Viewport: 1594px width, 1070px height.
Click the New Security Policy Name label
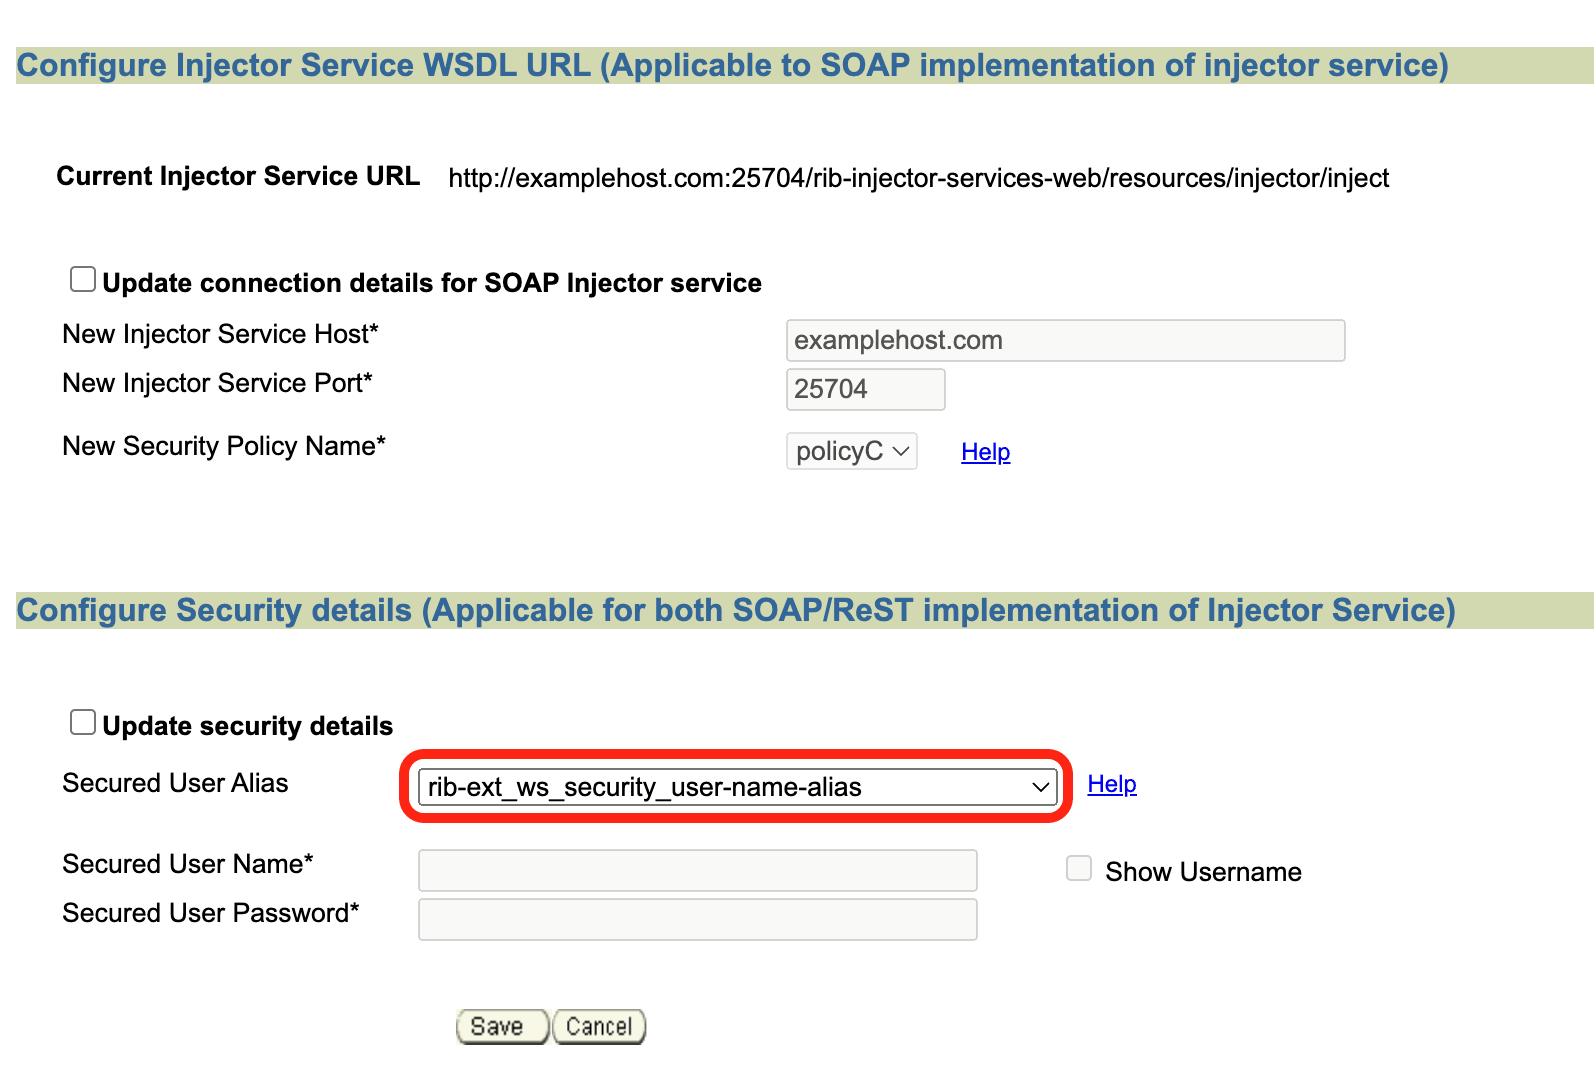[x=224, y=446]
